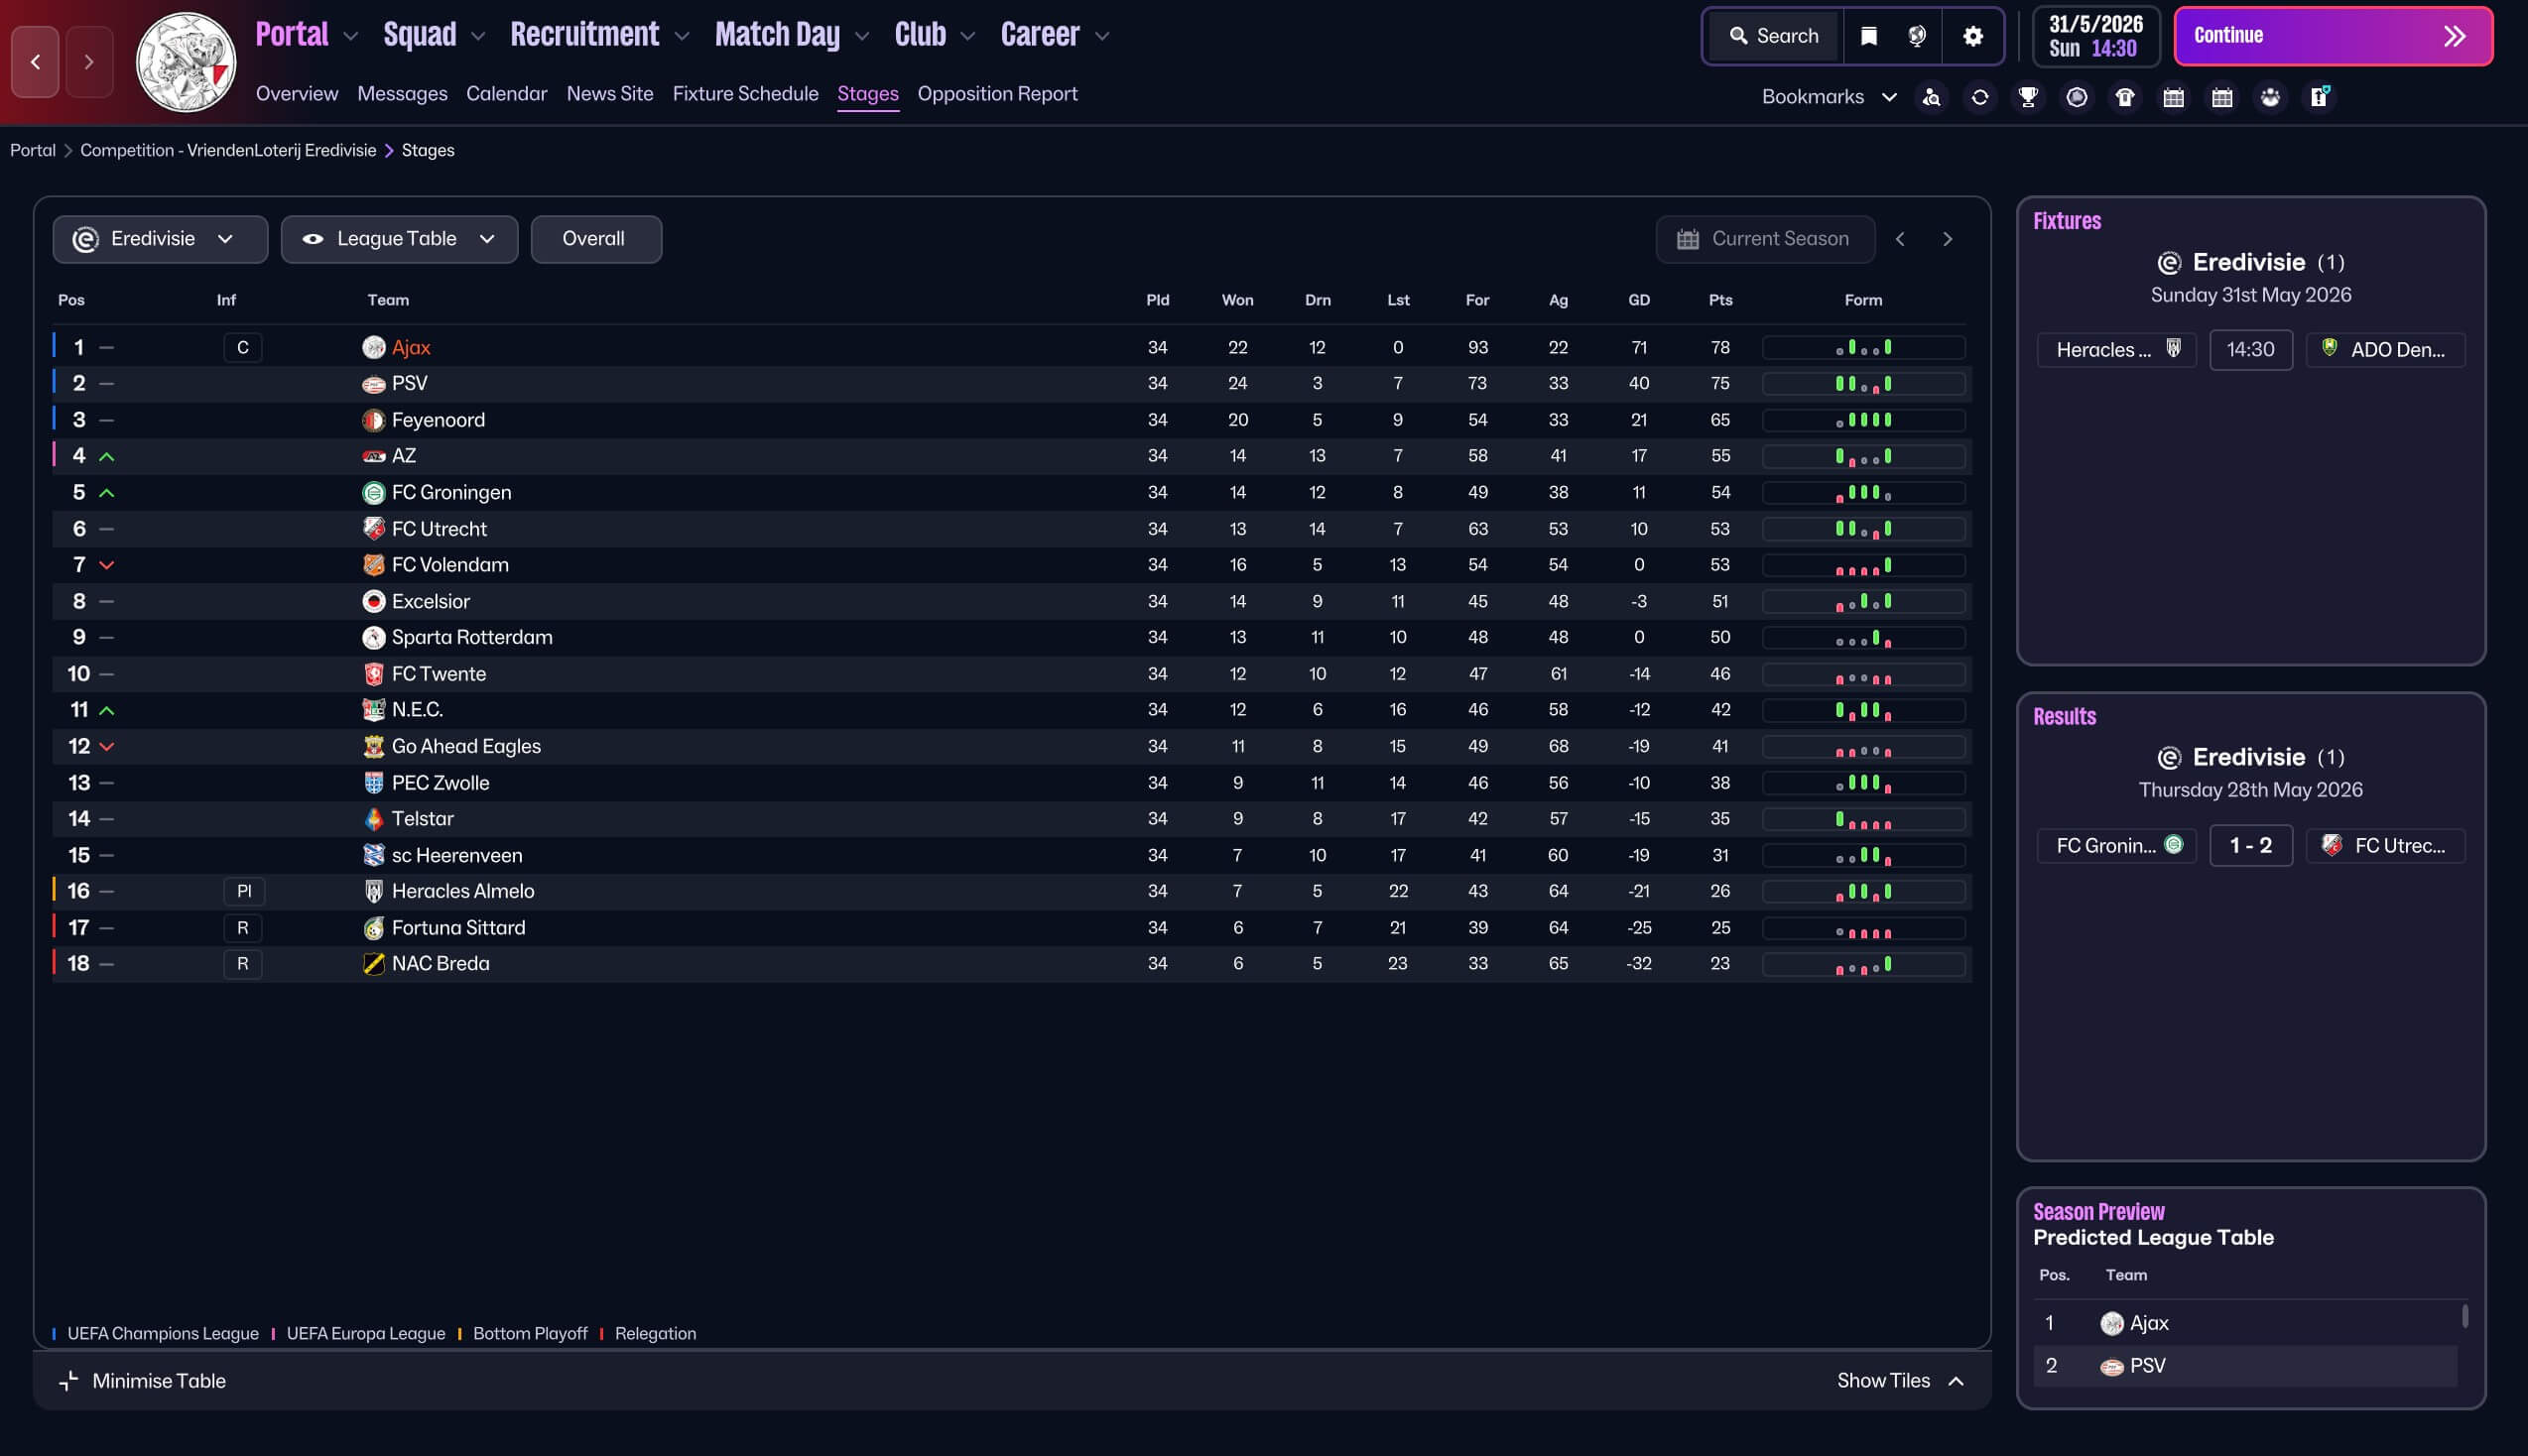Click the scout magnifier person bookmark icon
The width and height of the screenshot is (2528, 1456).
[1931, 97]
